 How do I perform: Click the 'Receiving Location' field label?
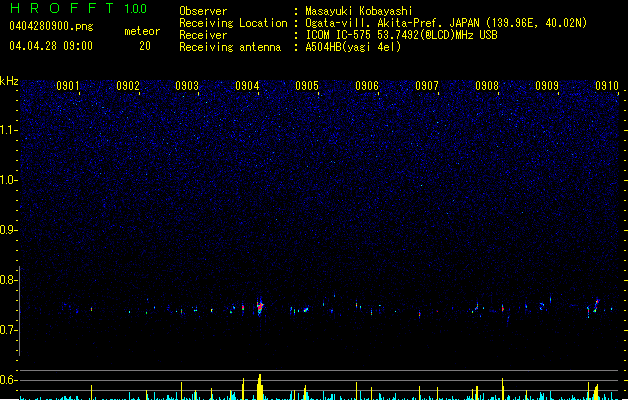coord(233,23)
